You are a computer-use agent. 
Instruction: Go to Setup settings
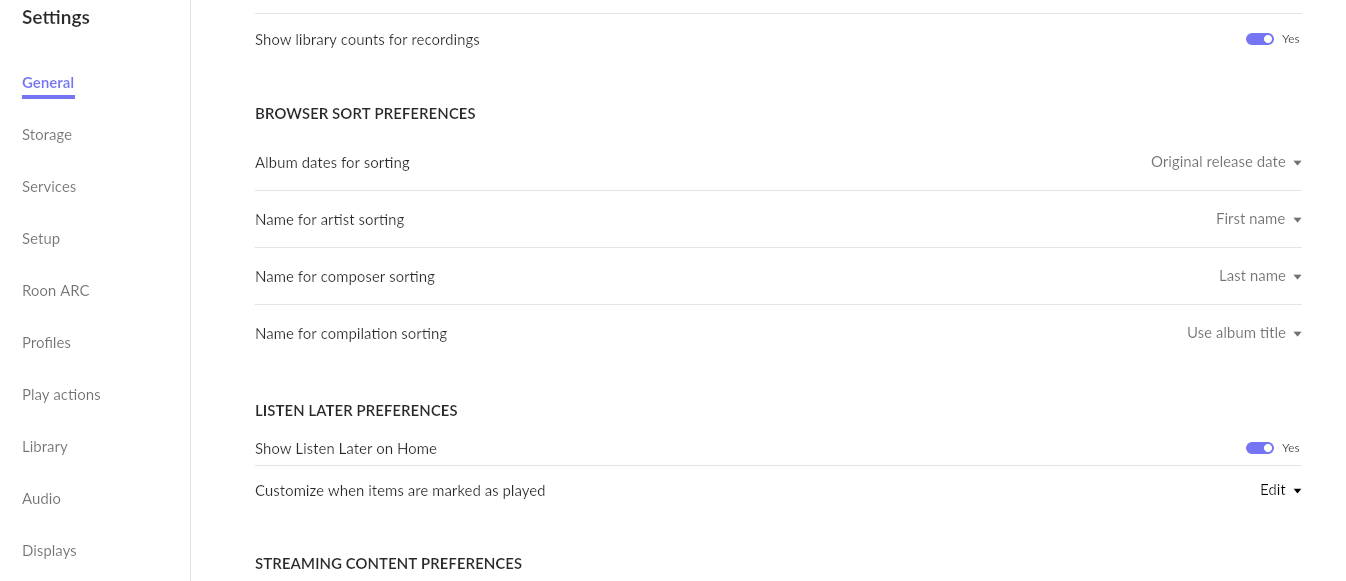coord(41,239)
